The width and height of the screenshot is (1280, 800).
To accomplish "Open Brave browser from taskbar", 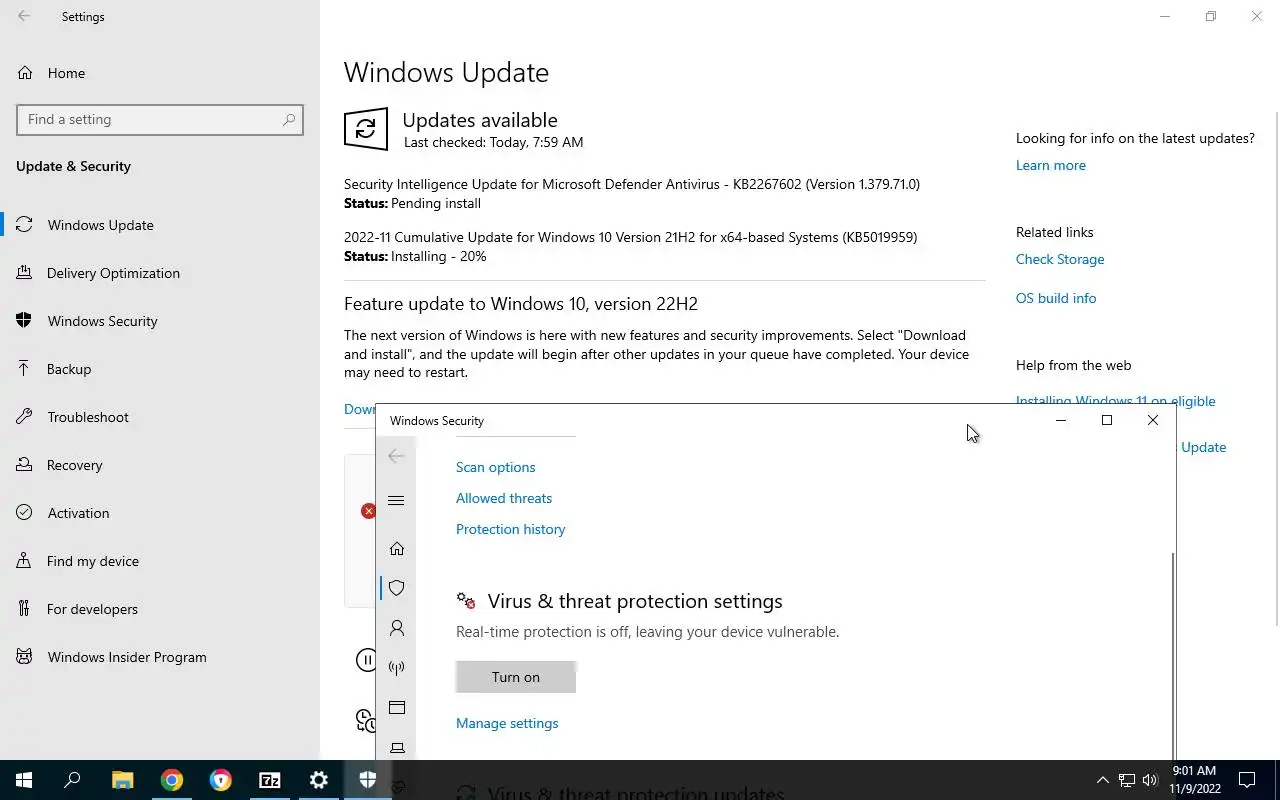I will [221, 780].
